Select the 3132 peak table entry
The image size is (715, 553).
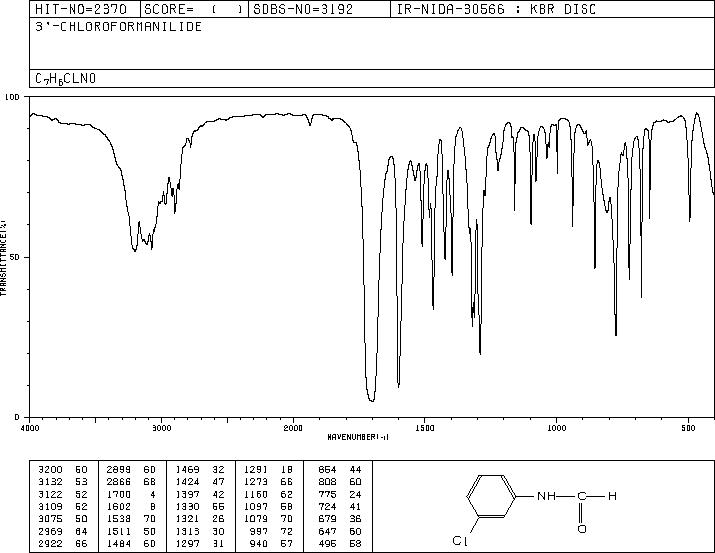pos(63,482)
